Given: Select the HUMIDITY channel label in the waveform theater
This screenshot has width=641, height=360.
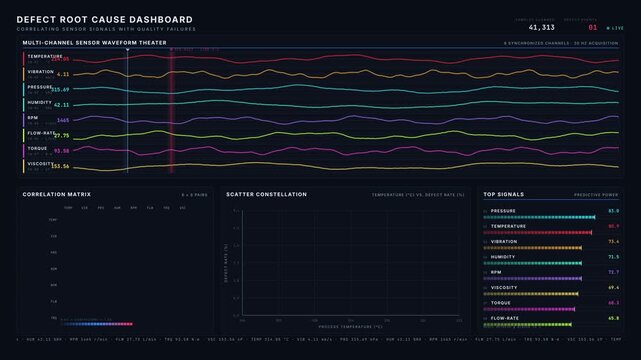Looking at the screenshot, I should [x=40, y=103].
